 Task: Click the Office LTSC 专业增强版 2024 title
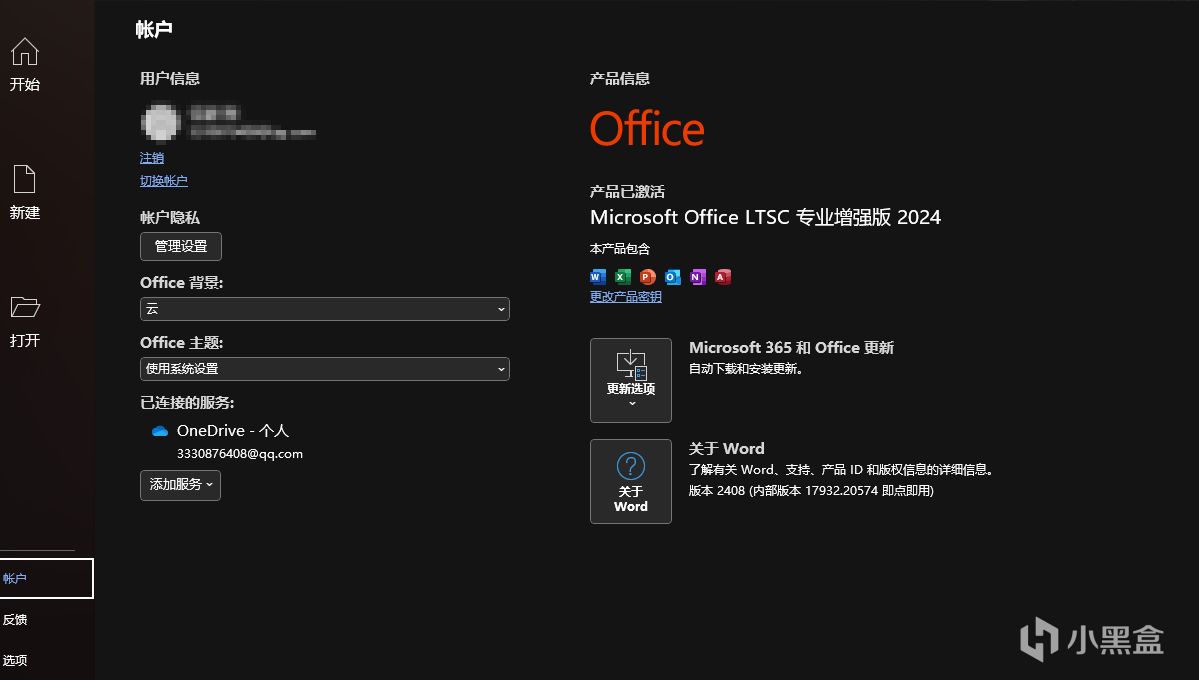click(x=765, y=217)
